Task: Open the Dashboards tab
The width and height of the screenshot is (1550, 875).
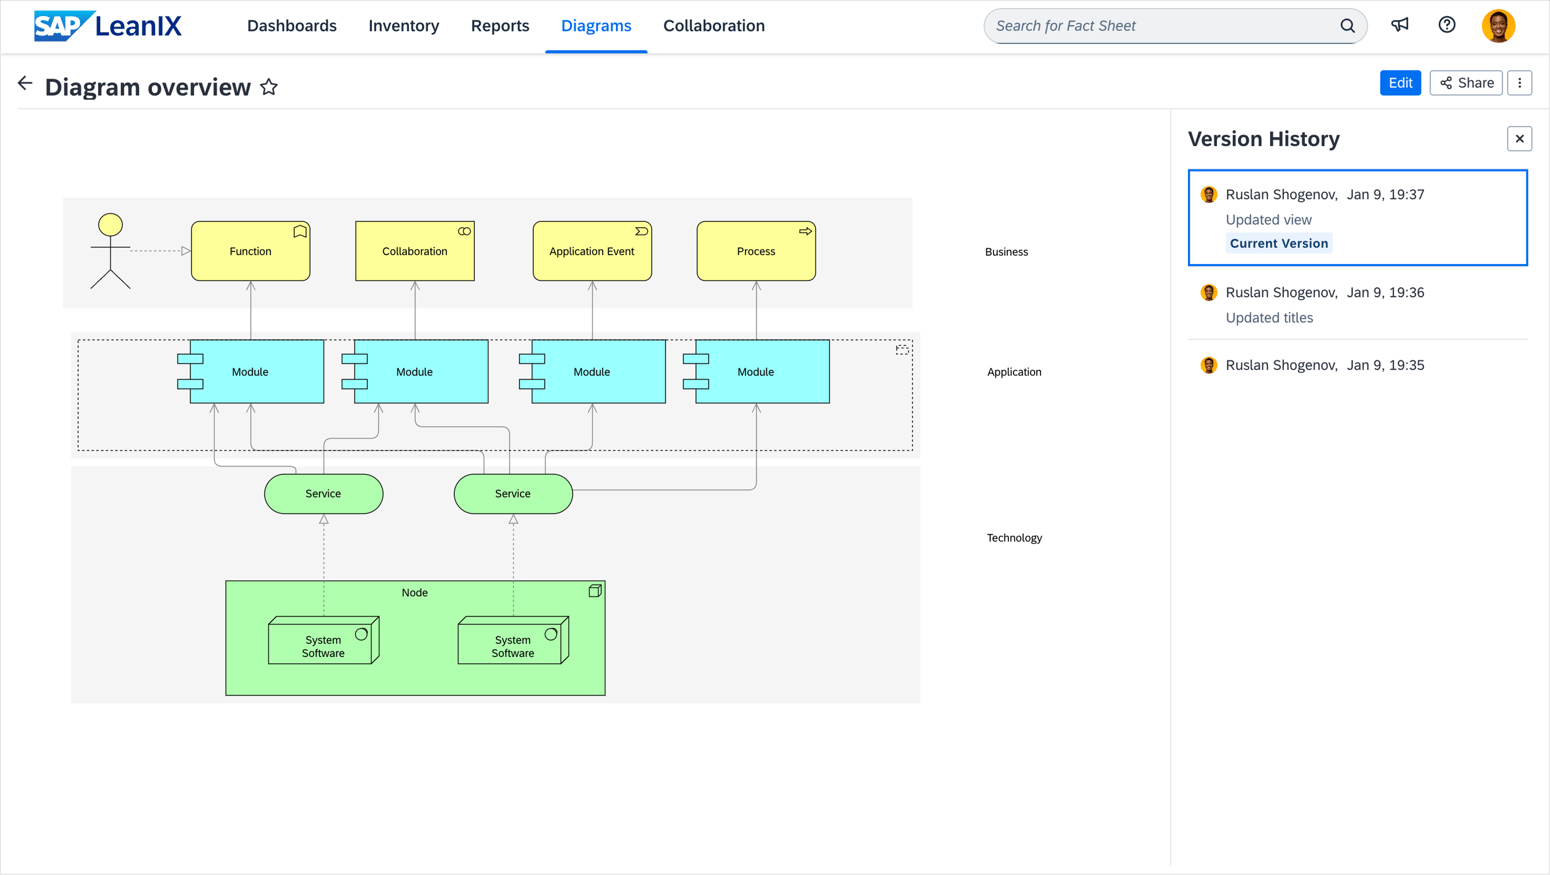Action: [292, 26]
